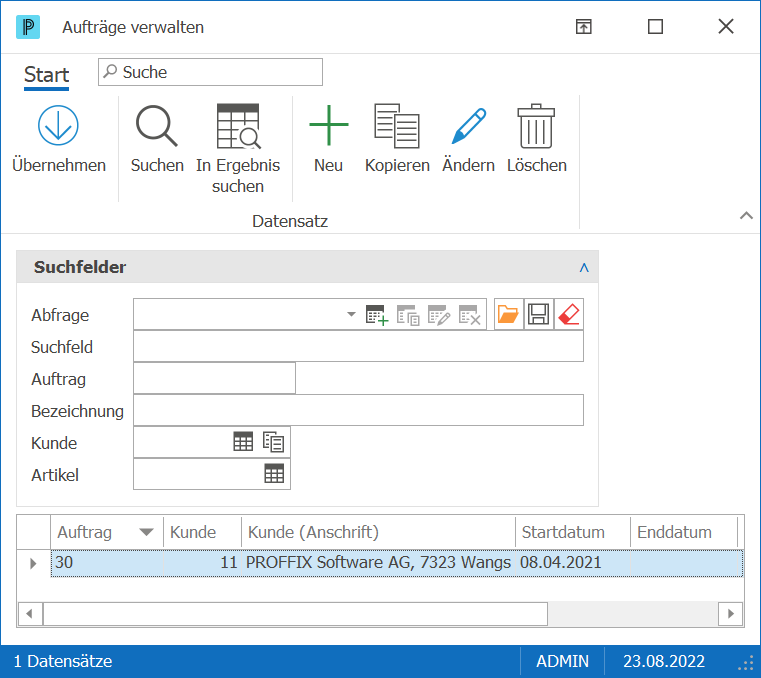This screenshot has height=678, width=761.
Task: Open Kunde document list icon
Action: 273,442
